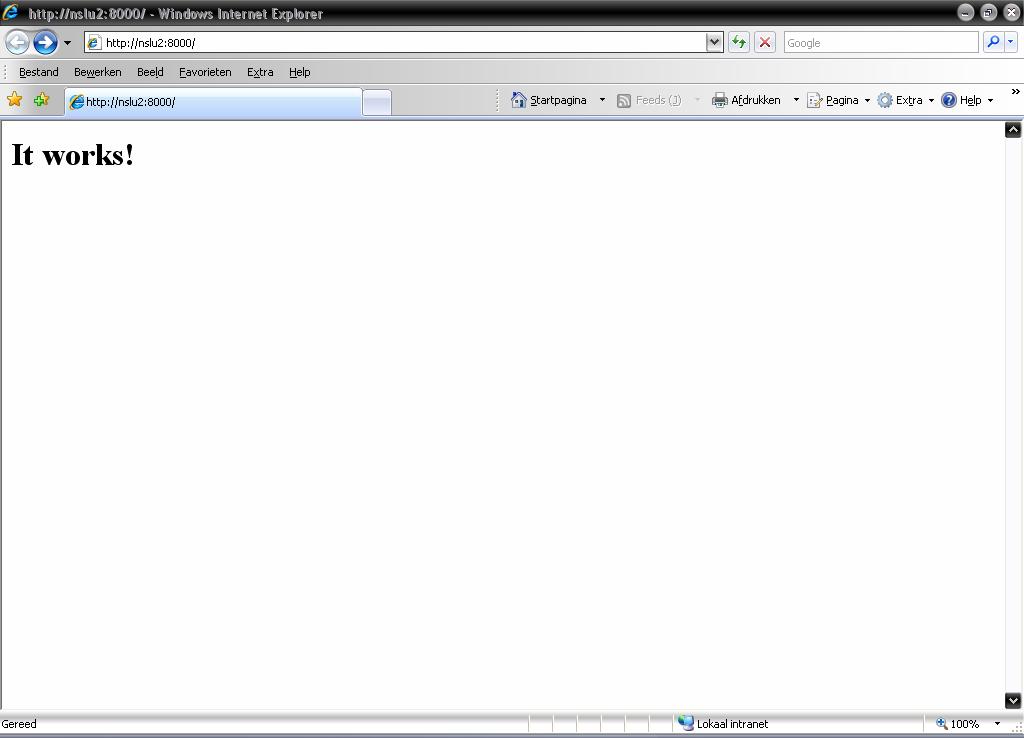This screenshot has height=738, width=1024.
Task: Open the Extra menu in menu bar
Action: [260, 72]
